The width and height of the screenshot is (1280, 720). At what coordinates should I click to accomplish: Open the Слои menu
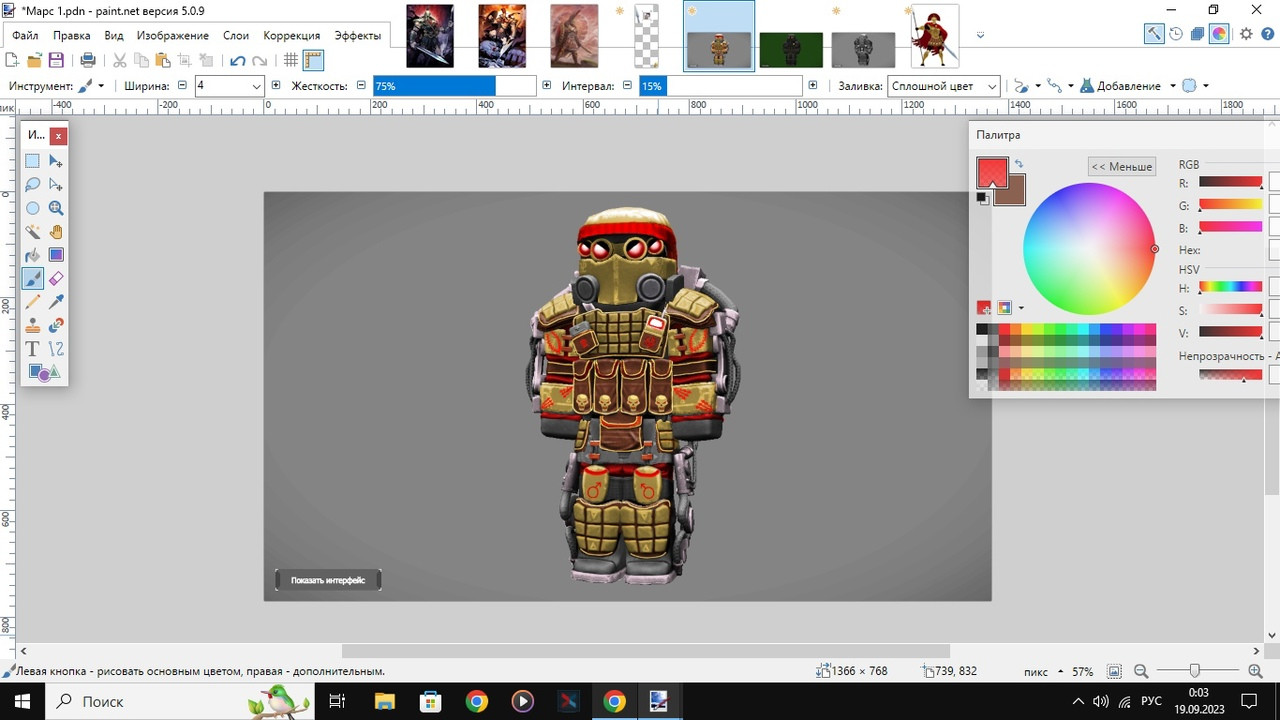(x=236, y=35)
